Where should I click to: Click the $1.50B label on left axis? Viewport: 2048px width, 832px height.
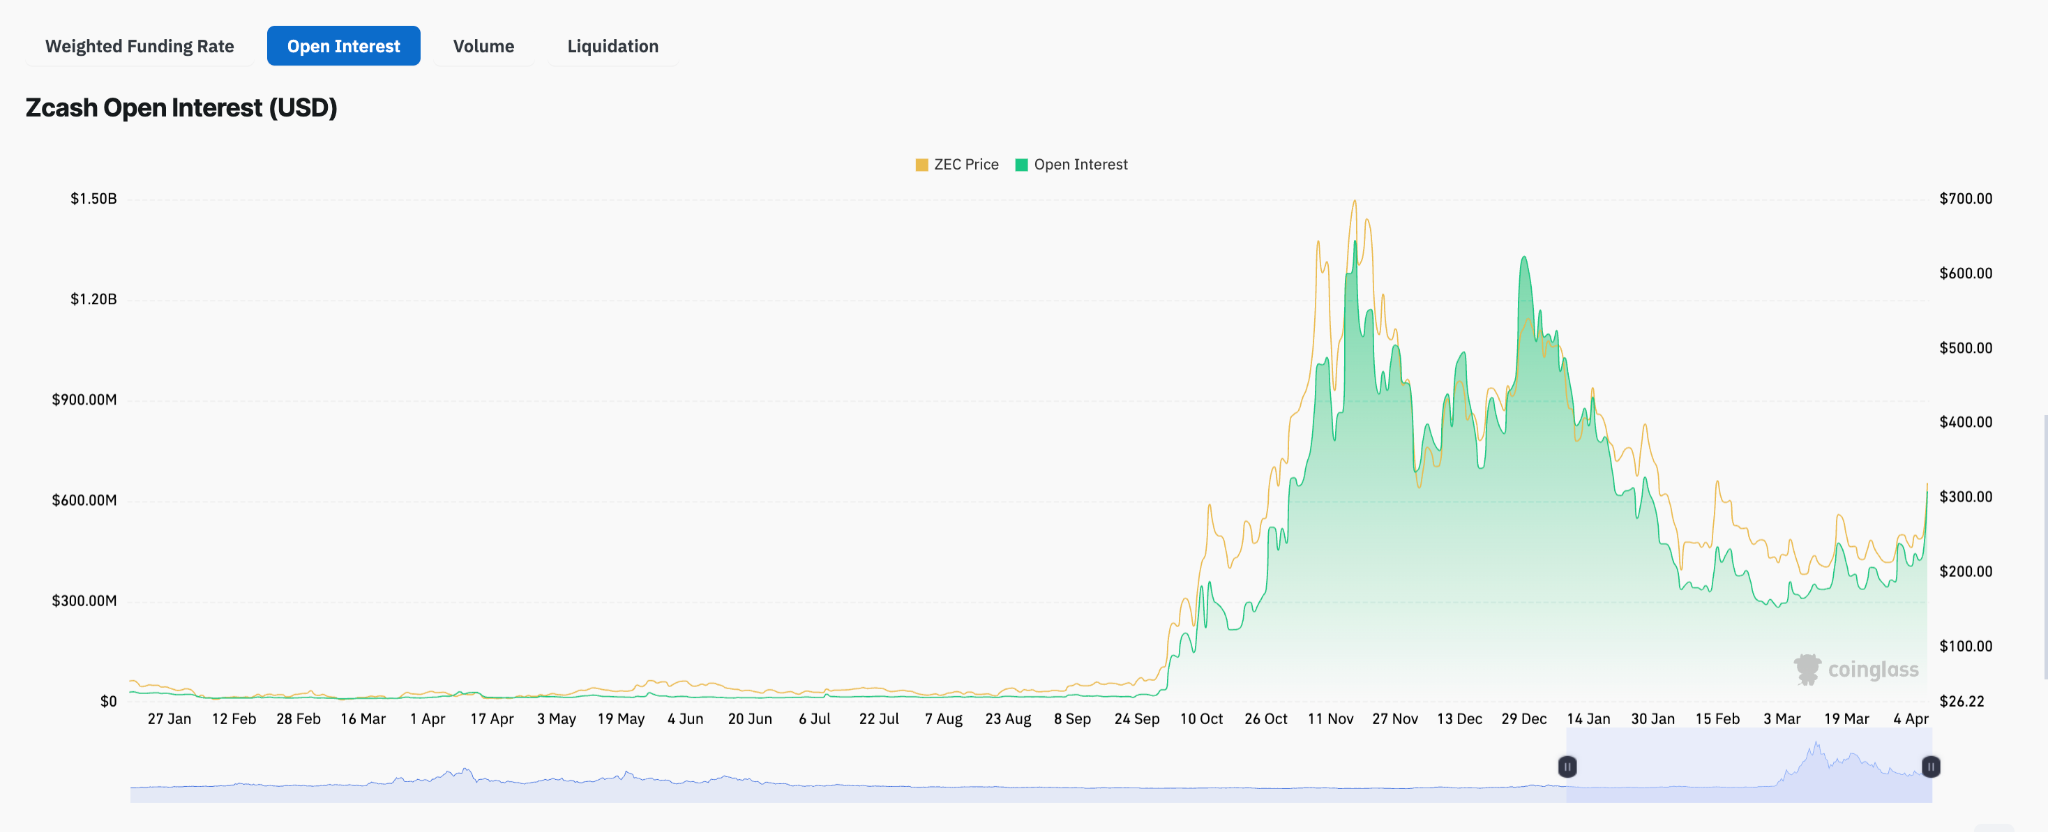click(x=93, y=199)
